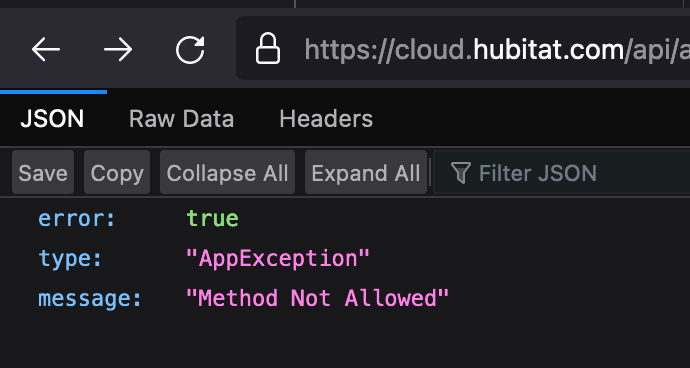Image resolution: width=690 pixels, height=368 pixels.
Task: Open site security info via the padlock icon
Action: coord(268,49)
